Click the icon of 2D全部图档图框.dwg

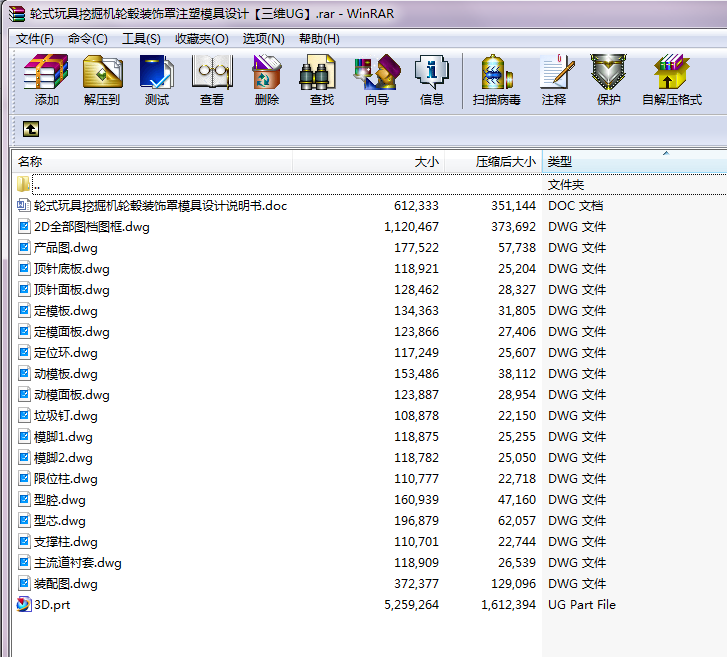pos(24,226)
